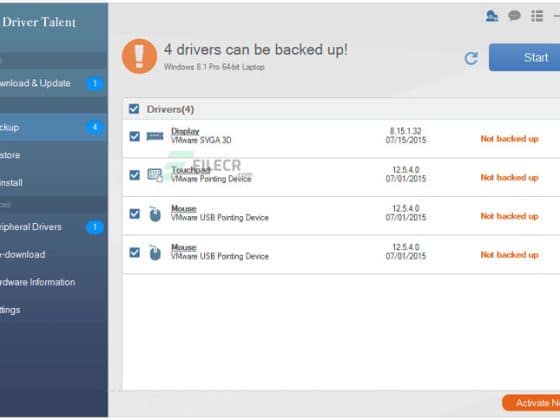Click the mouse icon beside the last Mouse driver
Screen dimensions: 560x420
pos(155,252)
